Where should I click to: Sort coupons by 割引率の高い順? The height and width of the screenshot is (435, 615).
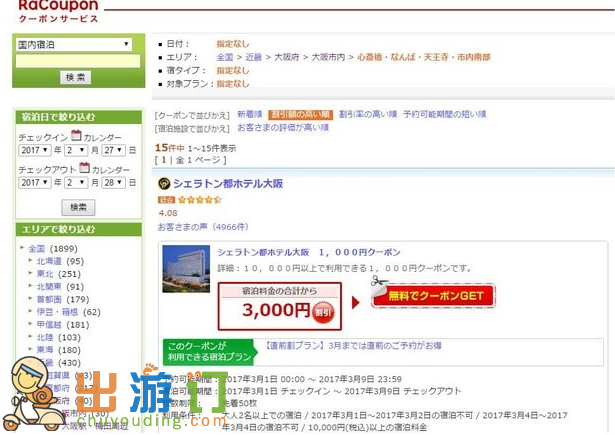pyautogui.click(x=368, y=114)
